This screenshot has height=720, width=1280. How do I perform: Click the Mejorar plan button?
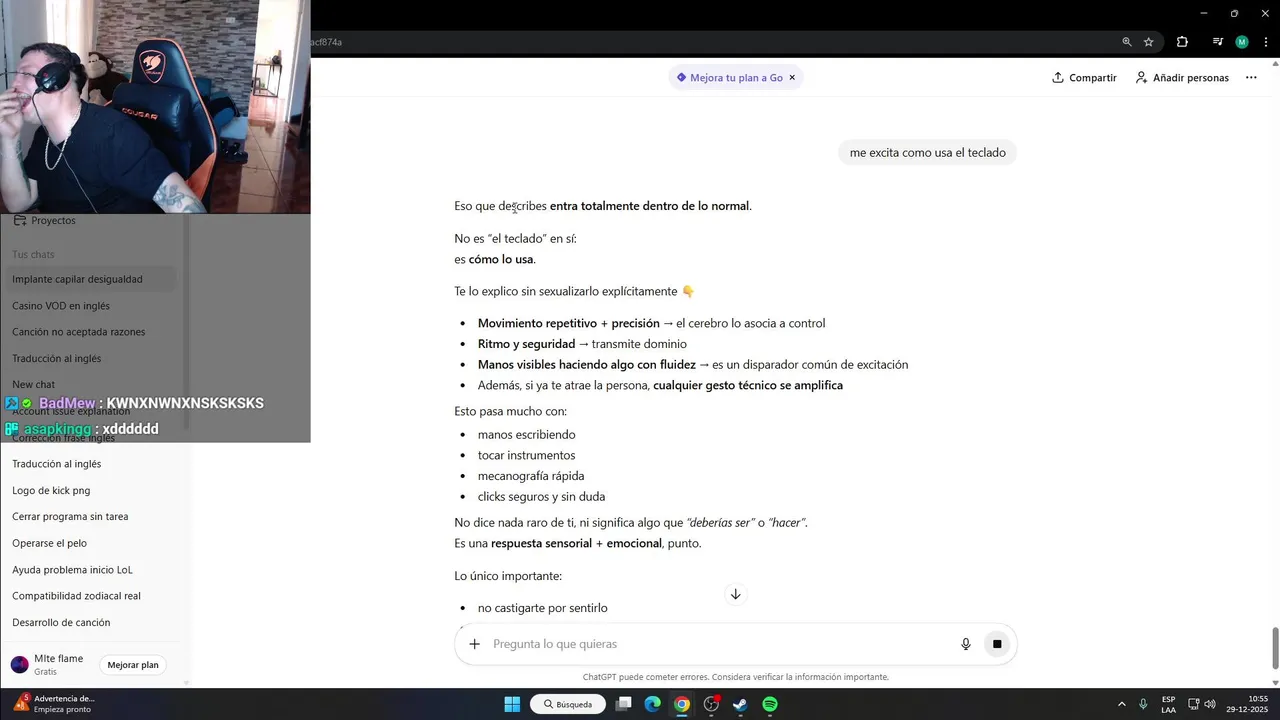coord(133,665)
